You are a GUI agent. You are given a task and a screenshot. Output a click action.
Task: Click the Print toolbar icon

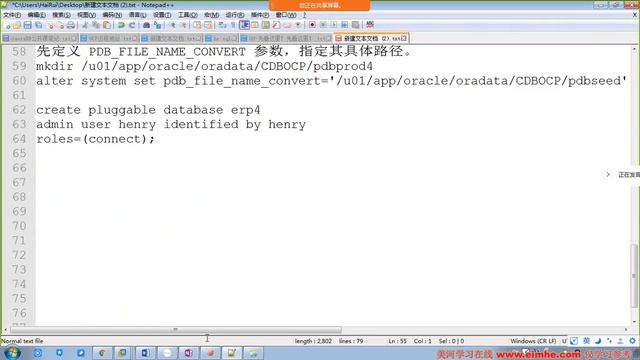(71, 25)
